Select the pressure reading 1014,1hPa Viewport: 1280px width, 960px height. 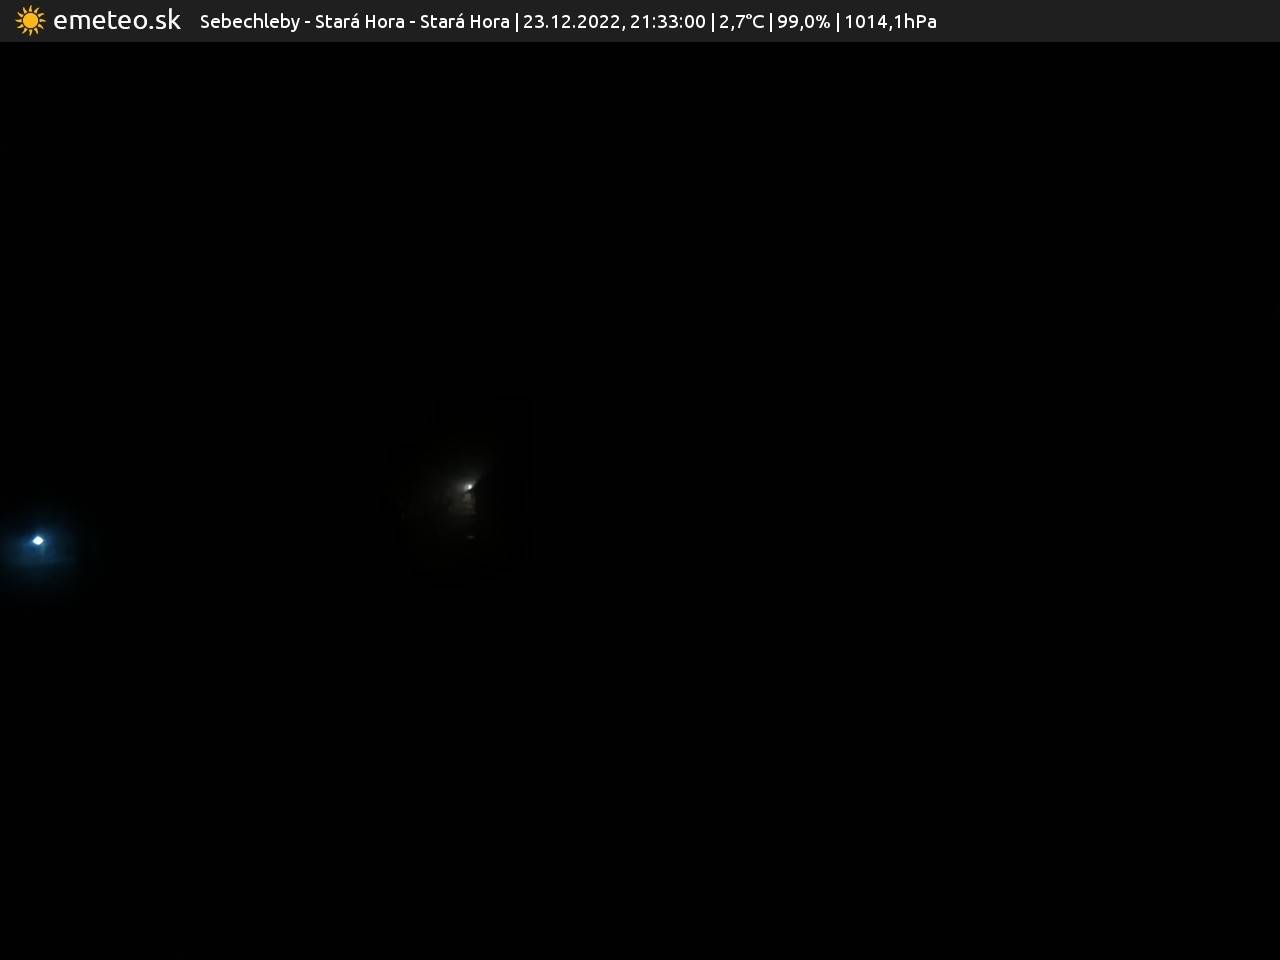coord(890,22)
